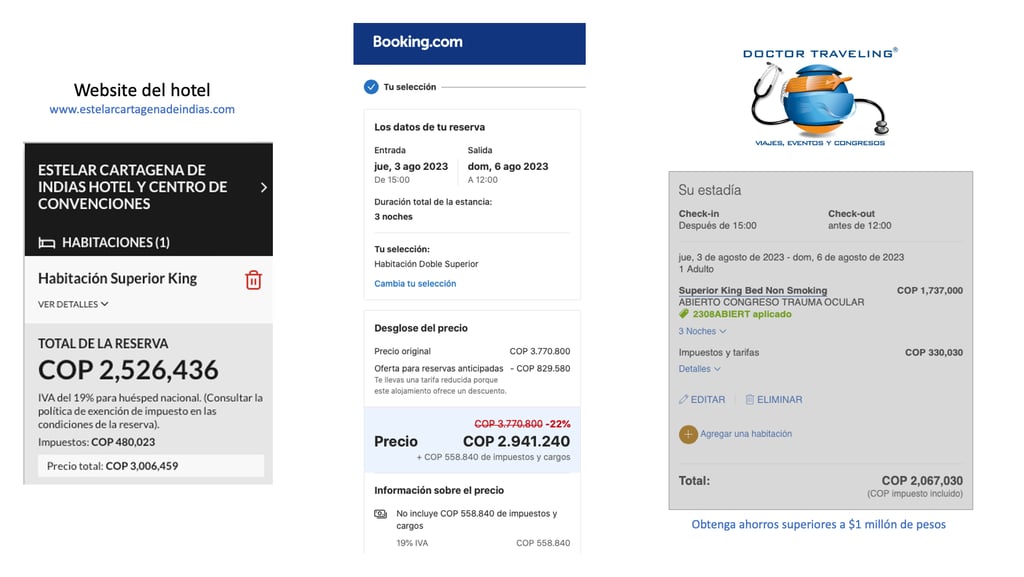Click the trash icon next to ELIMINAR
Viewport: 1024px width, 577px height.
click(750, 400)
